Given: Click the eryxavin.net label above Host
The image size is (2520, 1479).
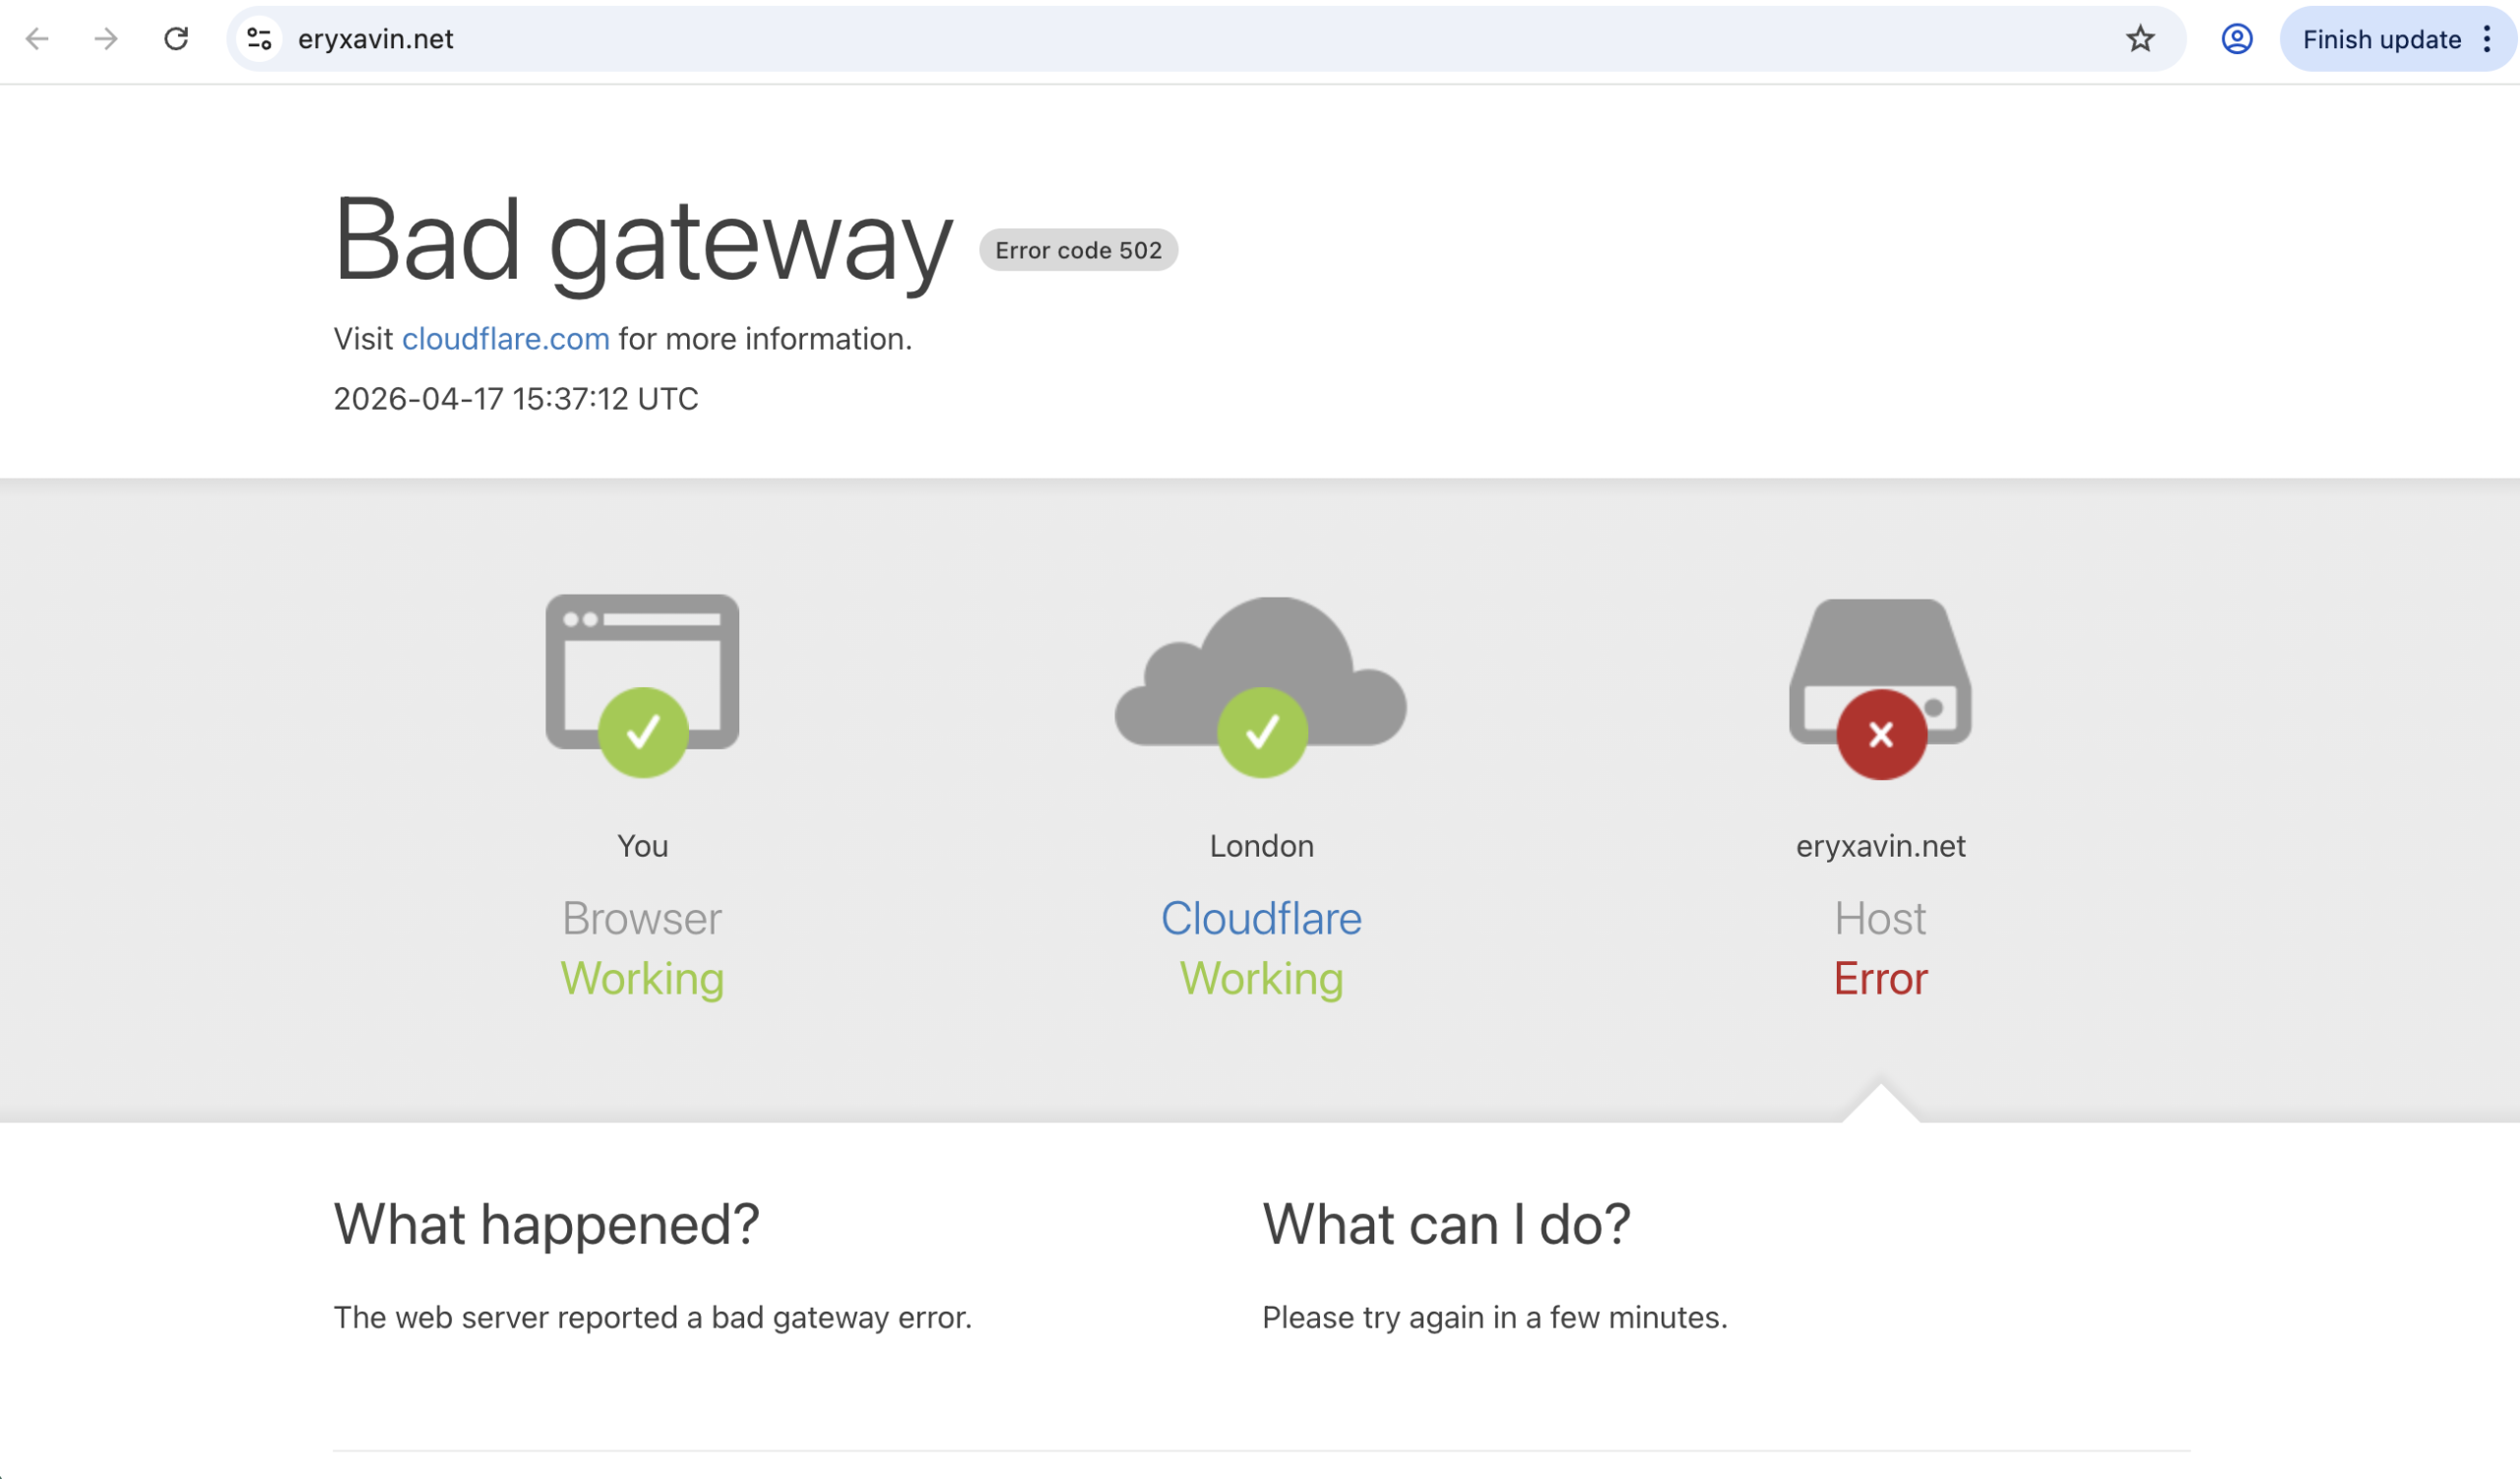Looking at the screenshot, I should coord(1880,845).
